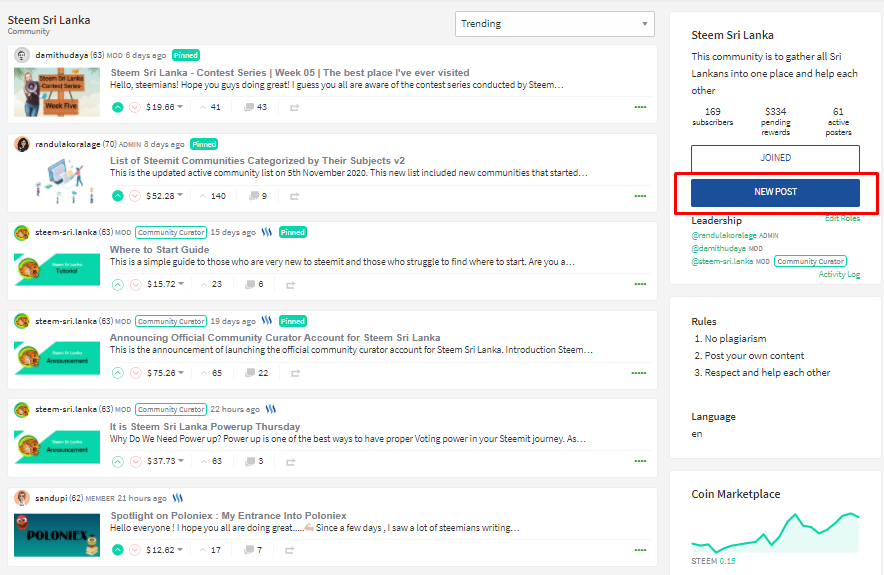Open Announcing Official Community Curator Account post
Image resolution: width=884 pixels, height=575 pixels.
[275, 338]
